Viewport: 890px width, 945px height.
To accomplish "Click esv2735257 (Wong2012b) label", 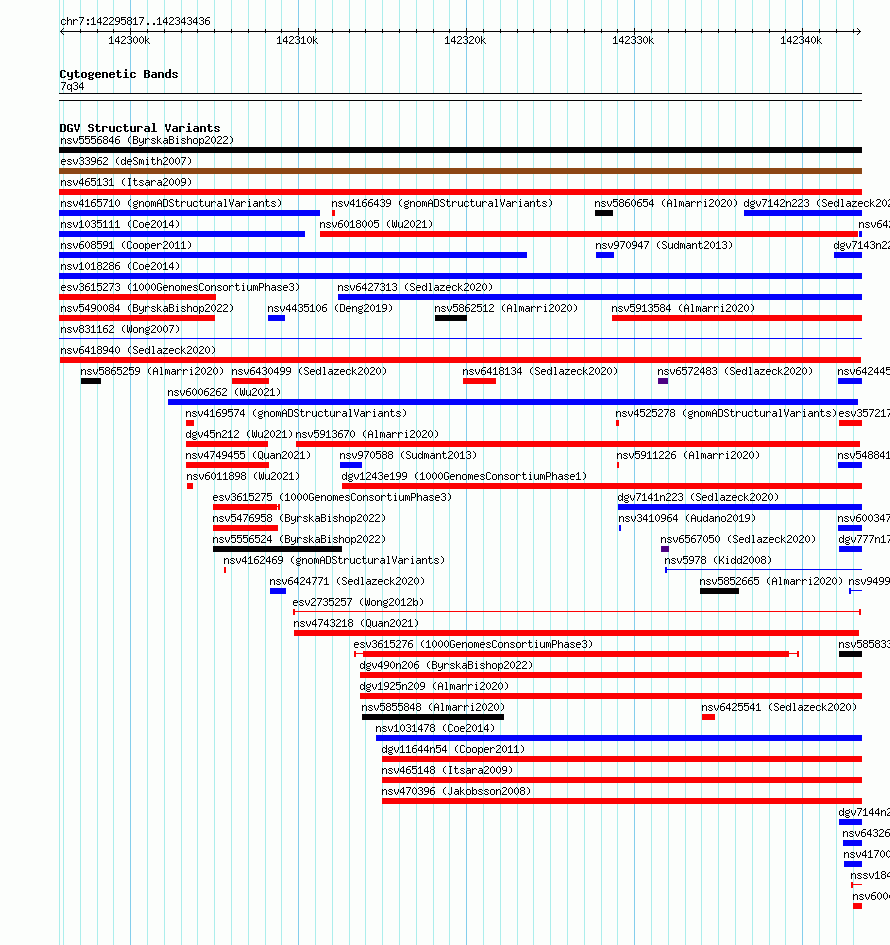I will pyautogui.click(x=358, y=603).
